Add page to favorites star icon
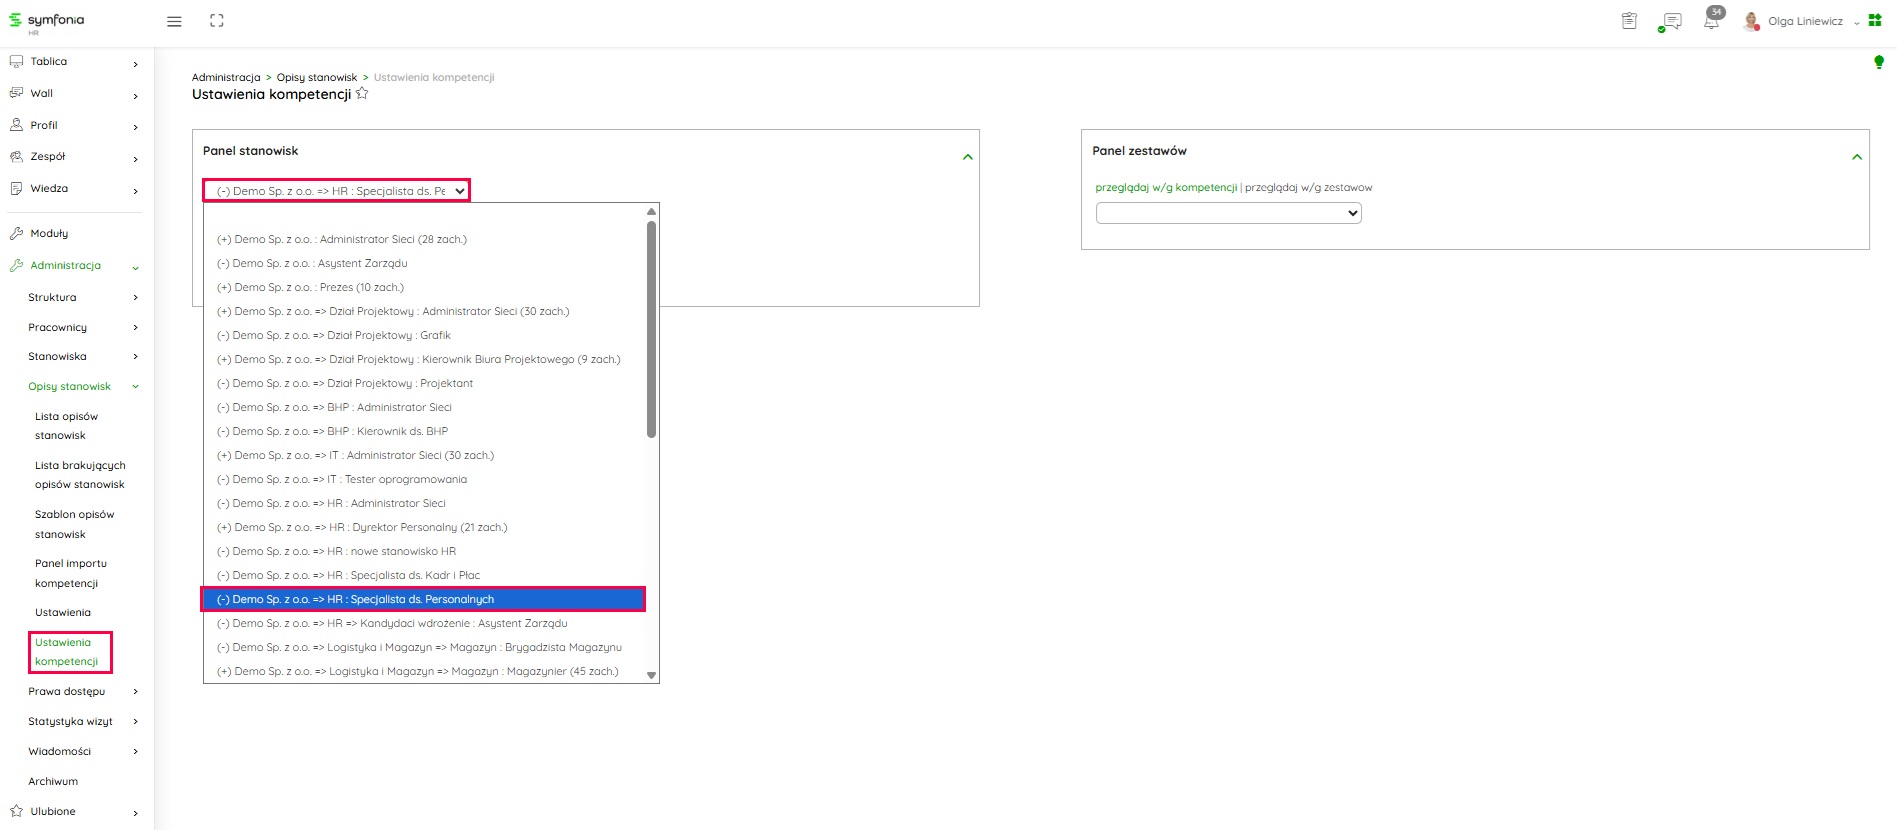The height and width of the screenshot is (830, 1897). tap(362, 94)
